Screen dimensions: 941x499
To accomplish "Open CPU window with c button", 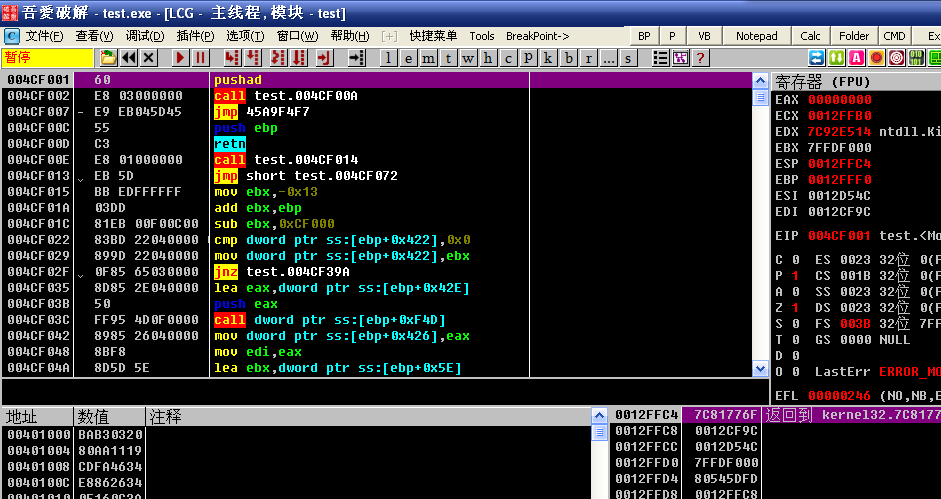I will pos(508,58).
